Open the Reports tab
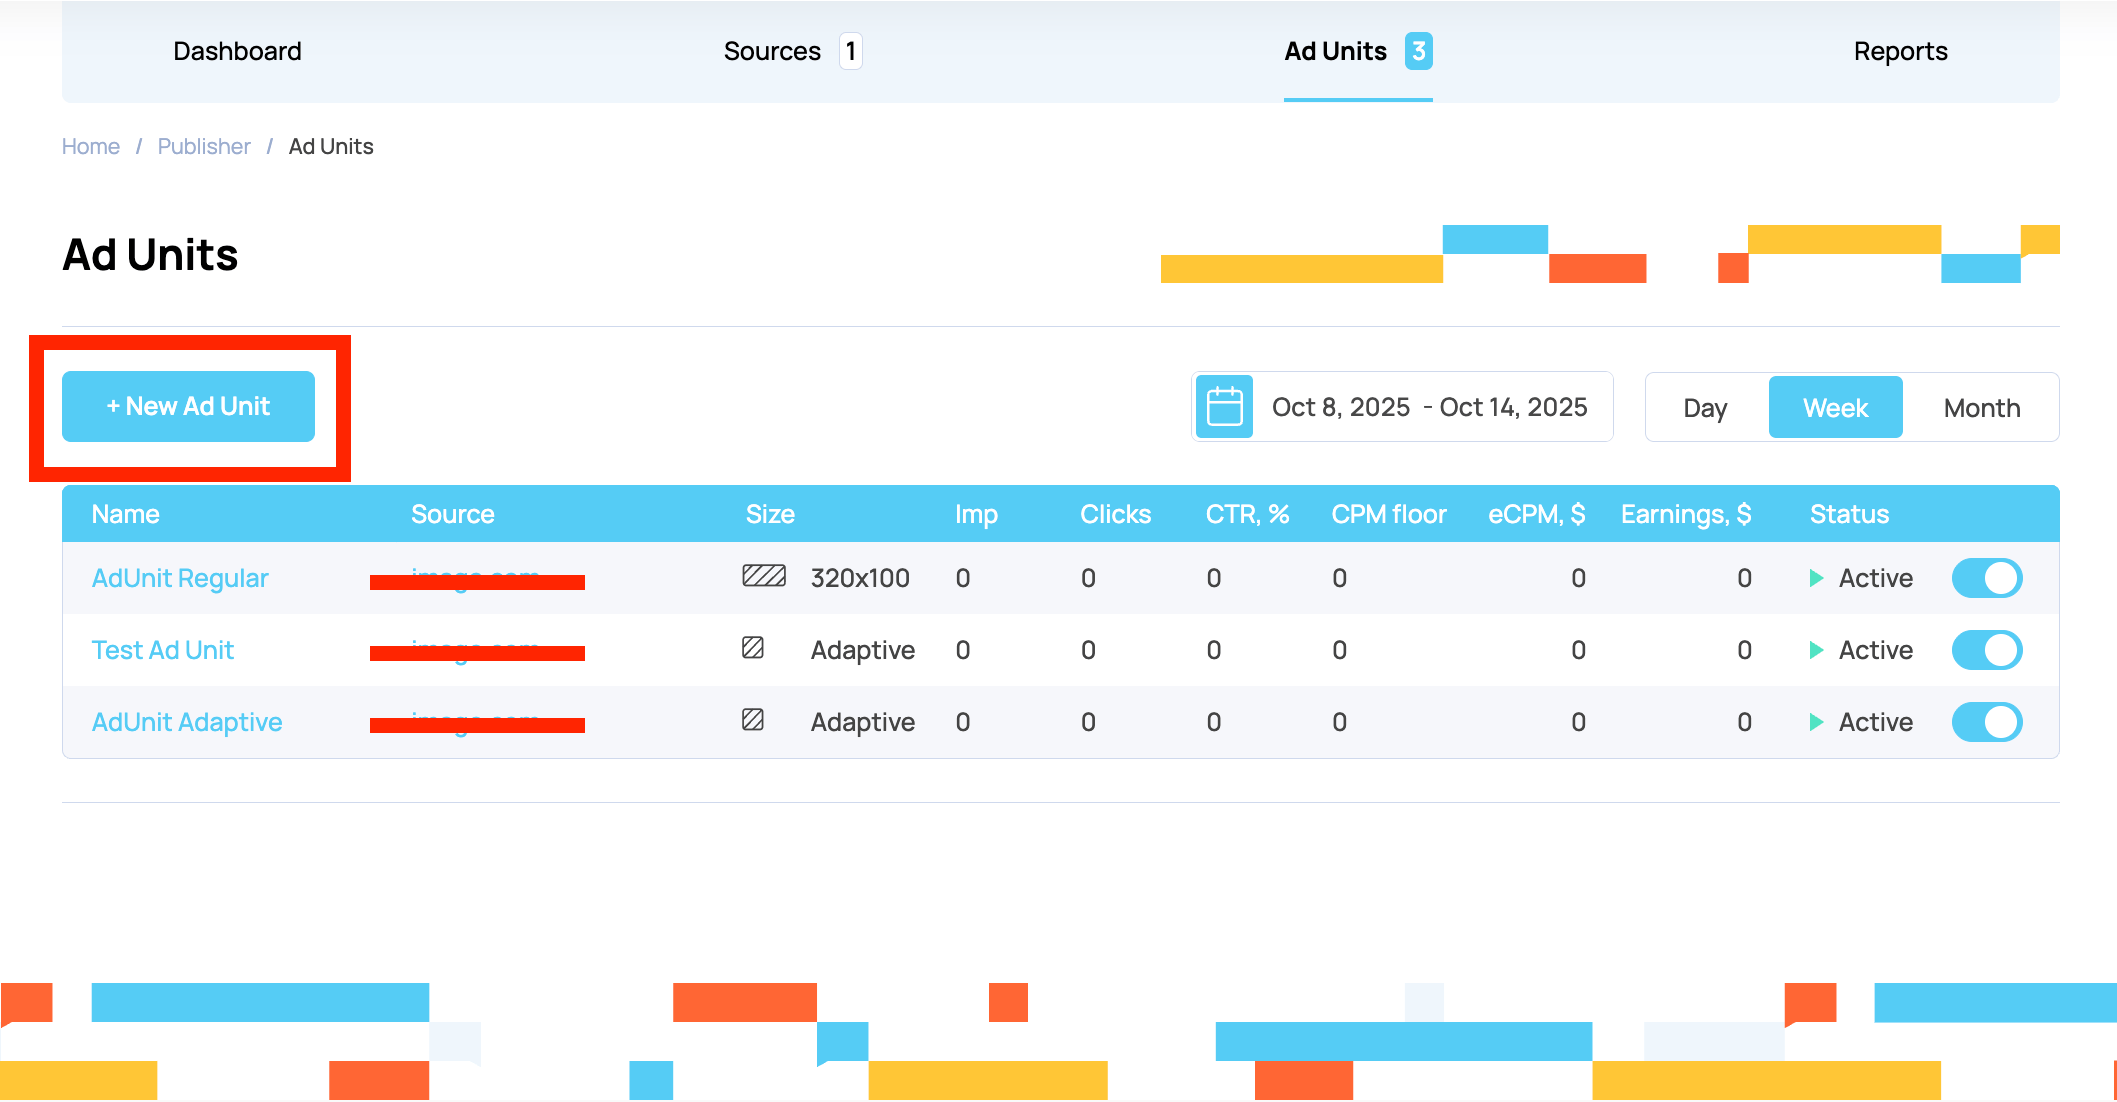This screenshot has height=1102, width=2117. 1900,50
